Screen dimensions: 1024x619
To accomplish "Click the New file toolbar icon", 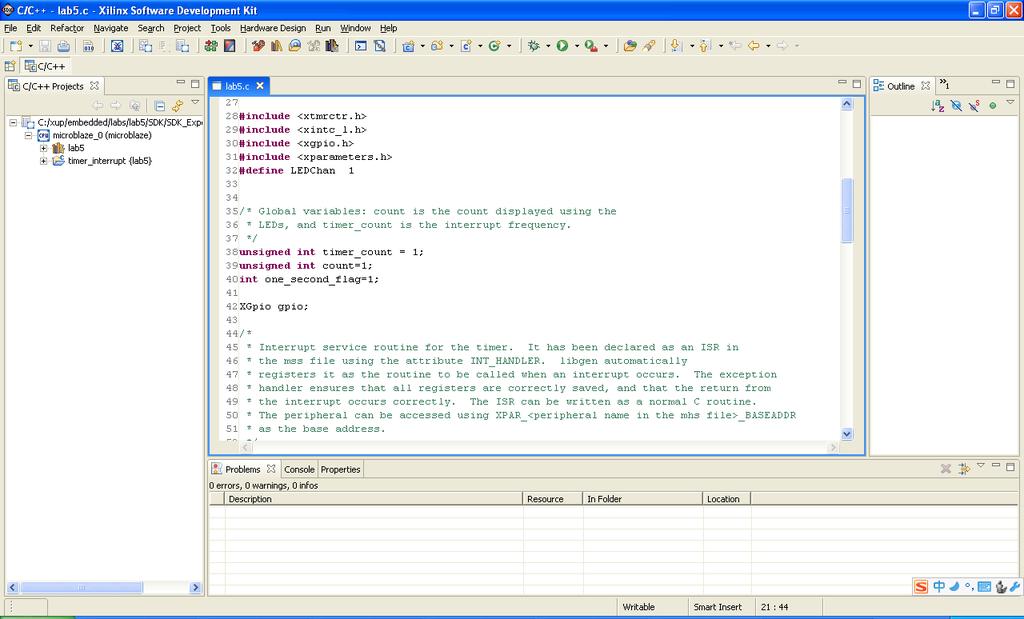I will [16, 46].
